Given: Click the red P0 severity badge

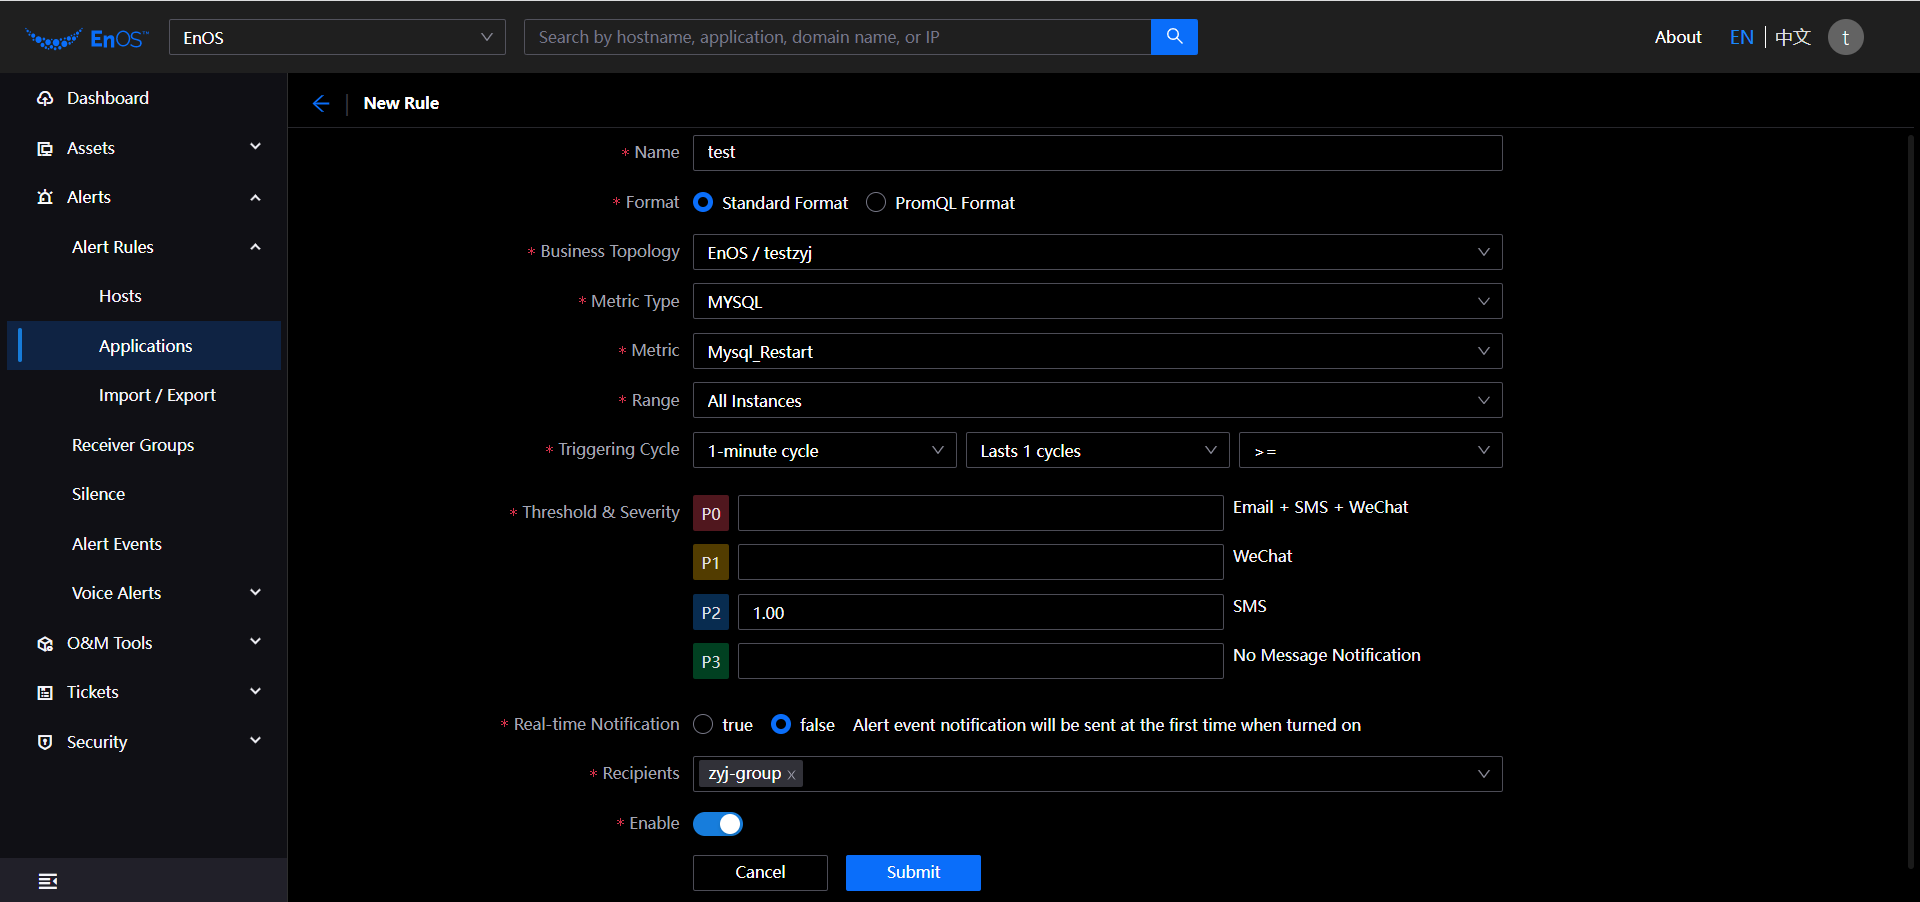Looking at the screenshot, I should coord(711,513).
